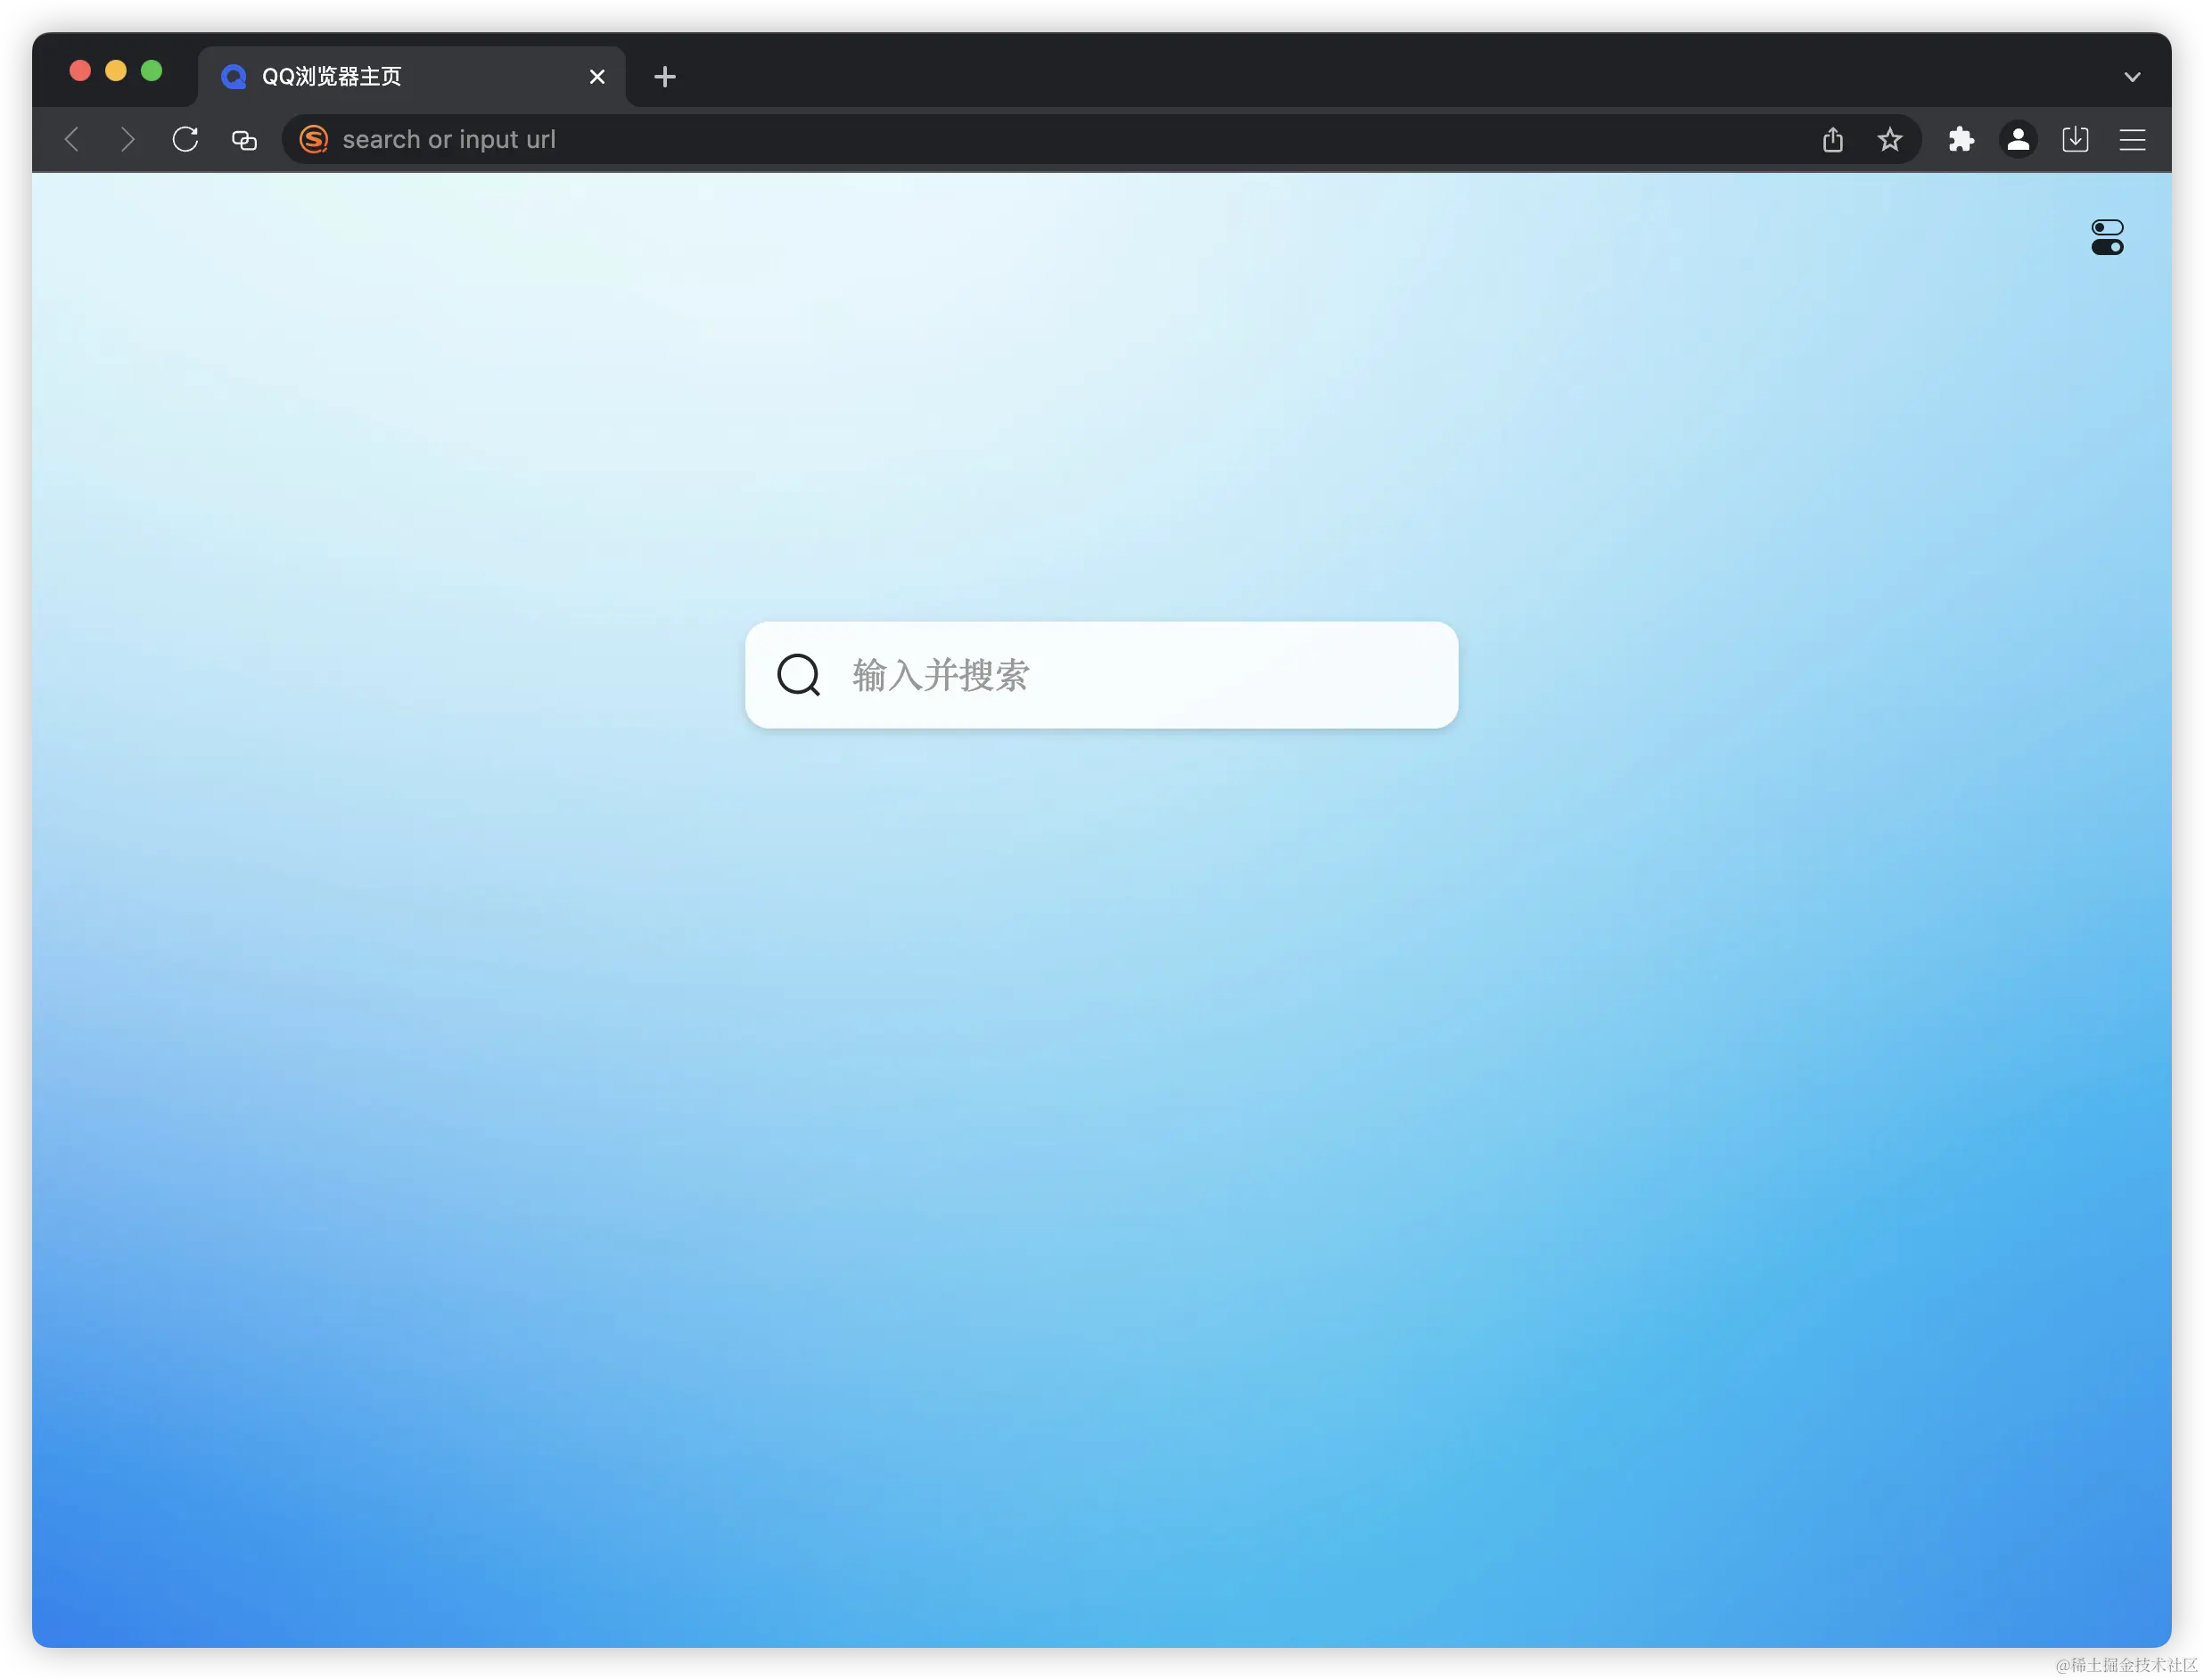This screenshot has height=1680, width=2204.
Task: Bookmark page with the star icon
Action: pos(1889,139)
